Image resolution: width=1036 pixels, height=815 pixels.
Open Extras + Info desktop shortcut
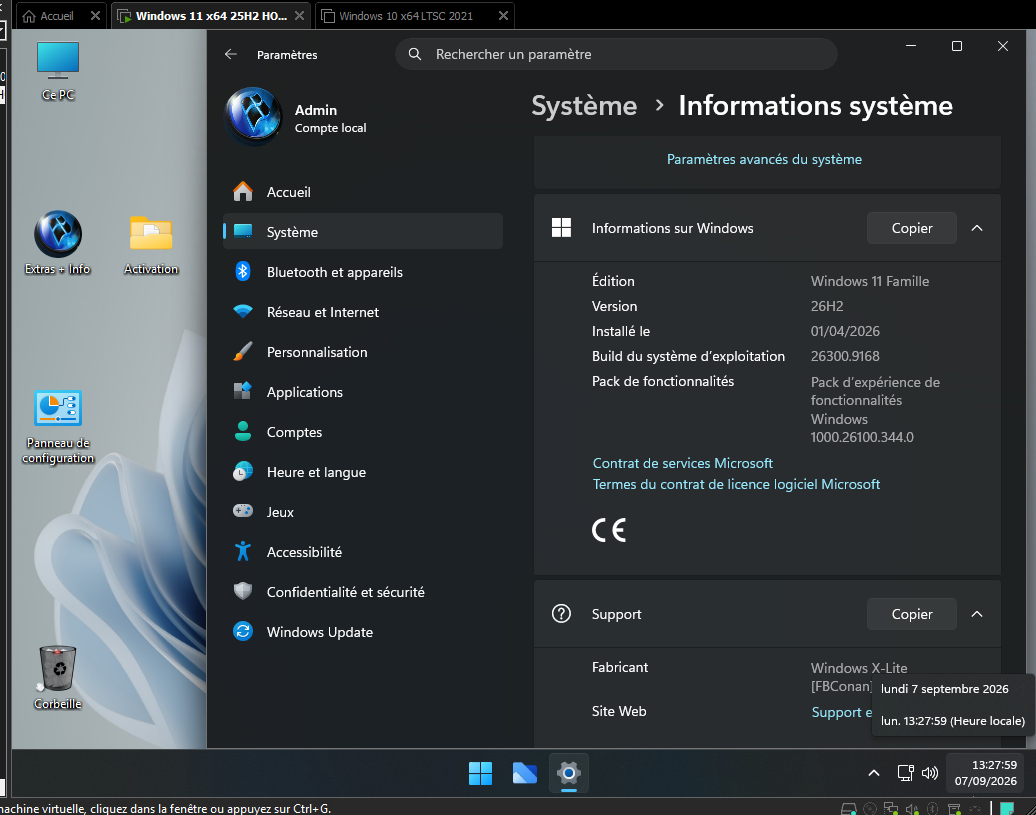coord(57,242)
